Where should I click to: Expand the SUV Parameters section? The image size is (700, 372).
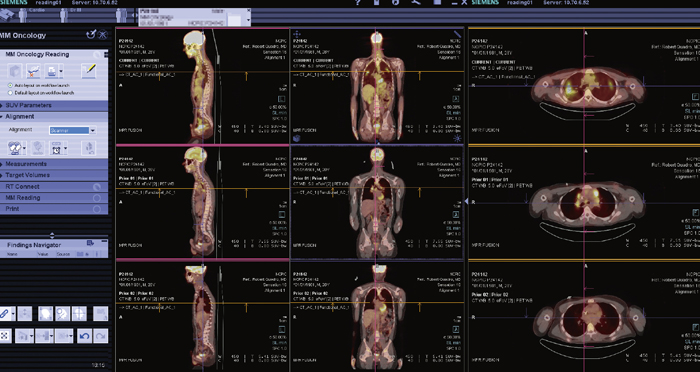[x=54, y=105]
